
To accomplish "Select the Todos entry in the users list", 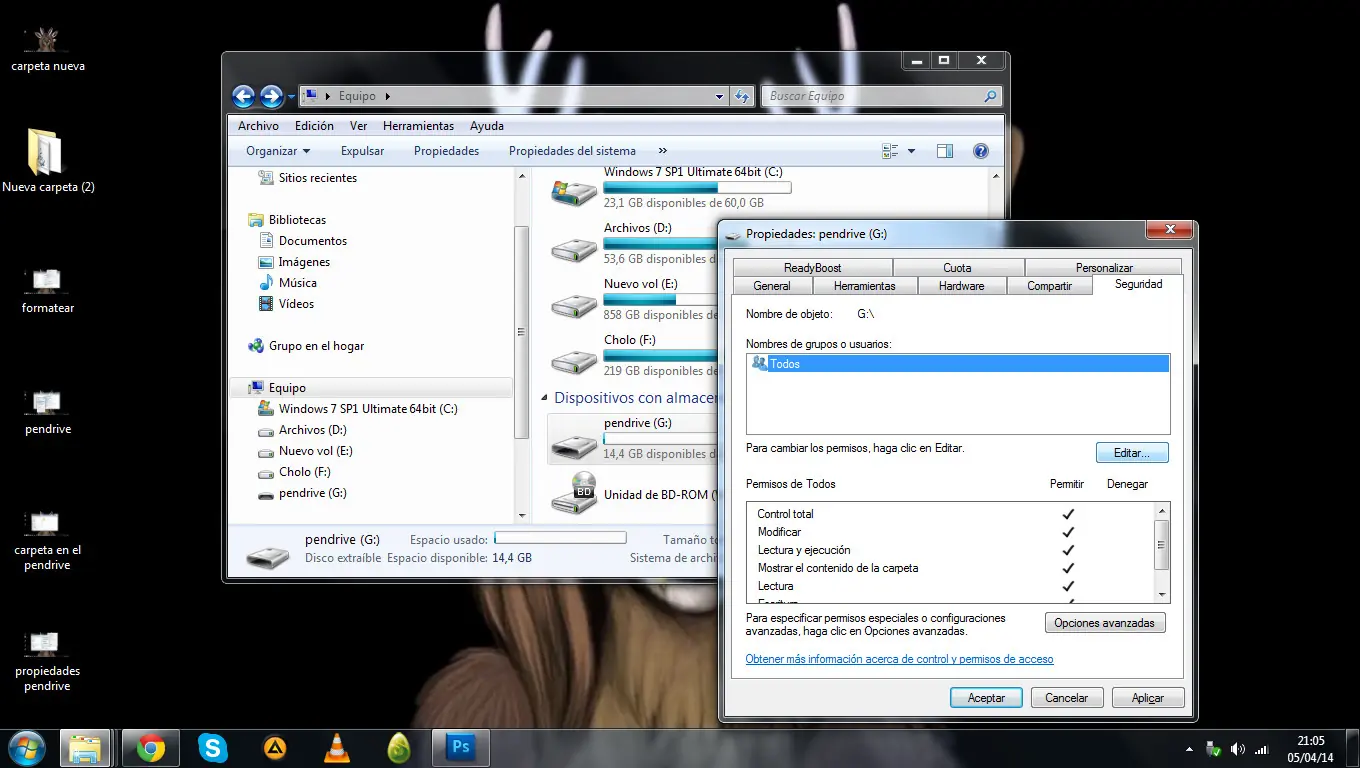I will click(958, 364).
